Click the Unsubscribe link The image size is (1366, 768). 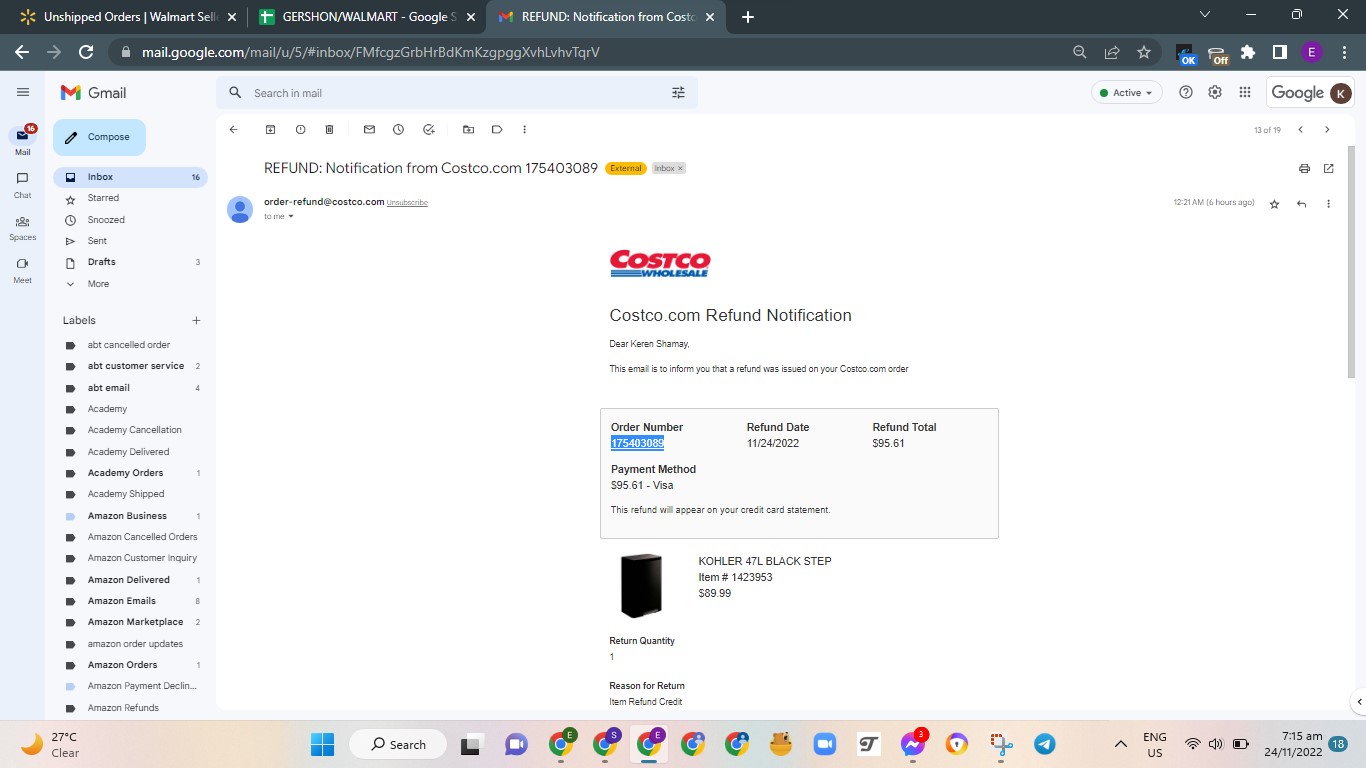pyautogui.click(x=407, y=203)
